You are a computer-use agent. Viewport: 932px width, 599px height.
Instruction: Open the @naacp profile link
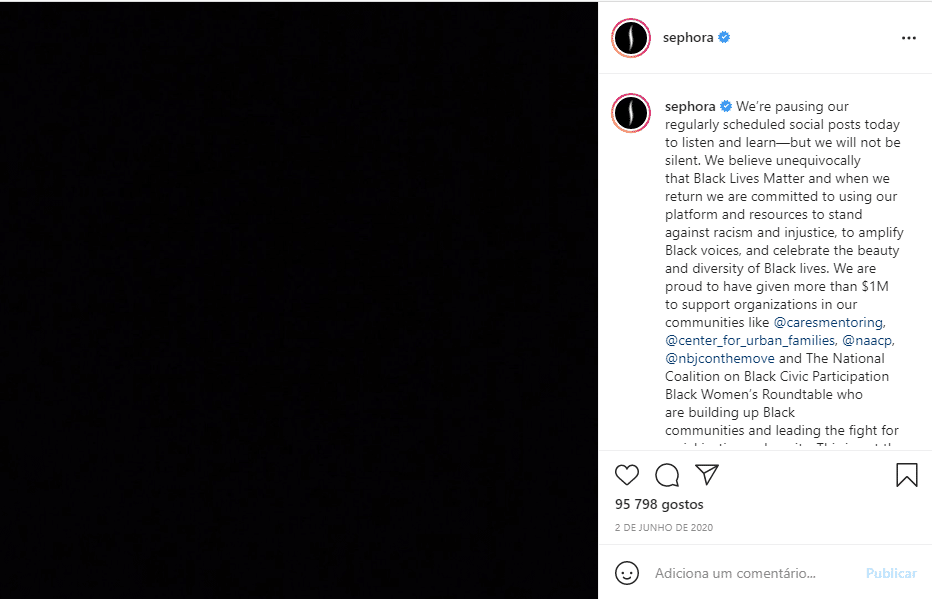click(868, 340)
